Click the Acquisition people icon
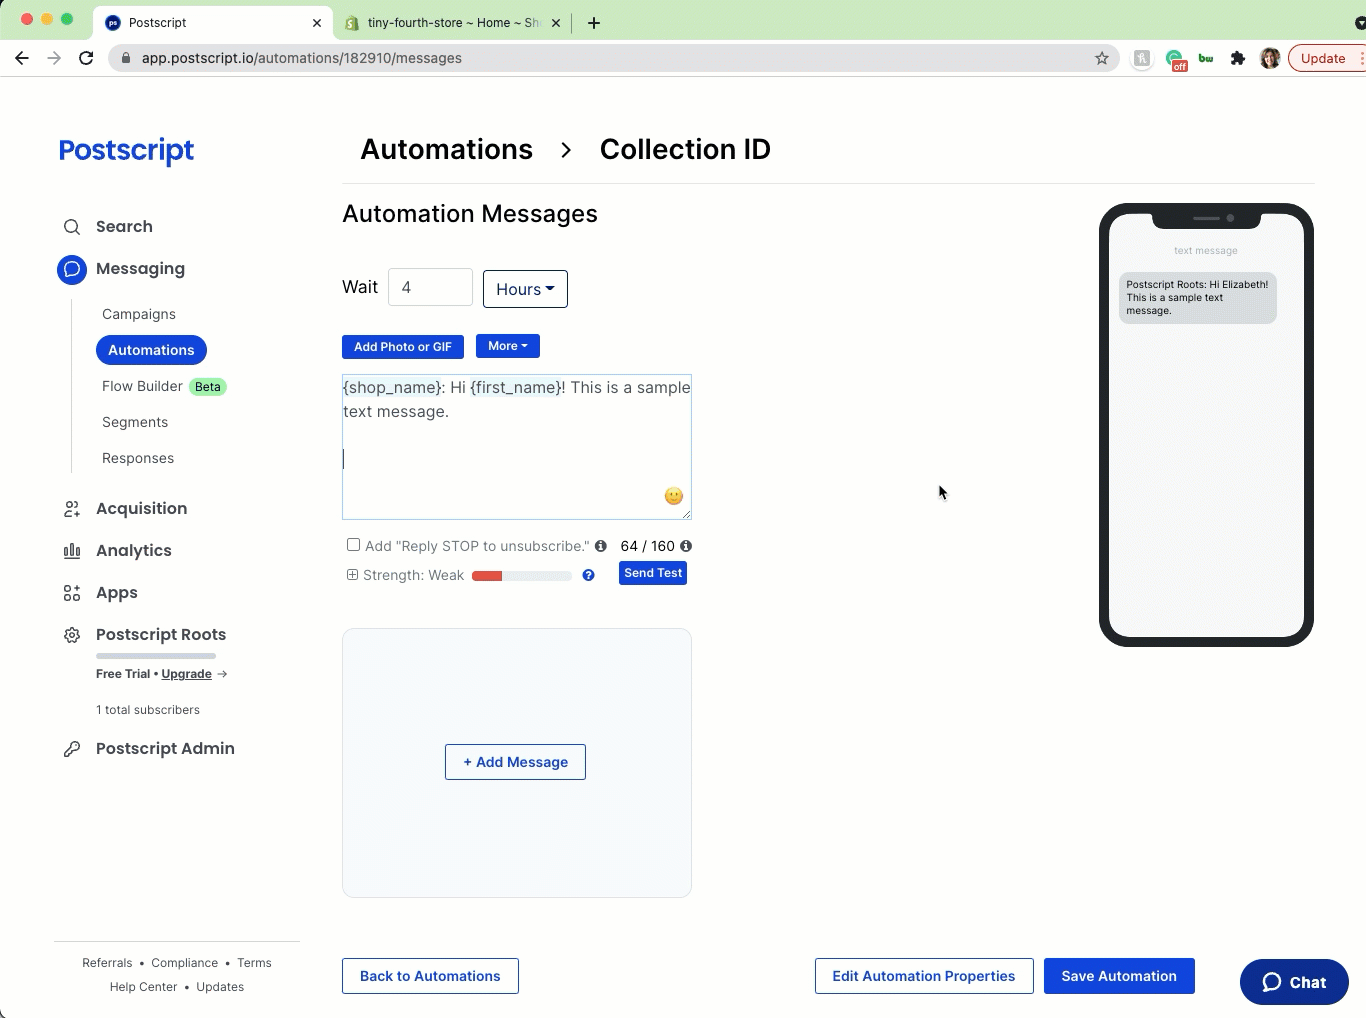The height and width of the screenshot is (1018, 1366). click(x=72, y=509)
